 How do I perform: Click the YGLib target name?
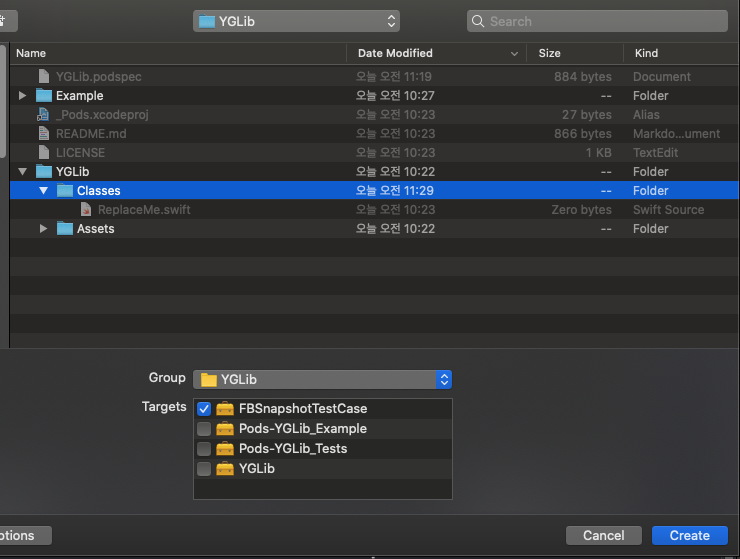[x=257, y=468]
